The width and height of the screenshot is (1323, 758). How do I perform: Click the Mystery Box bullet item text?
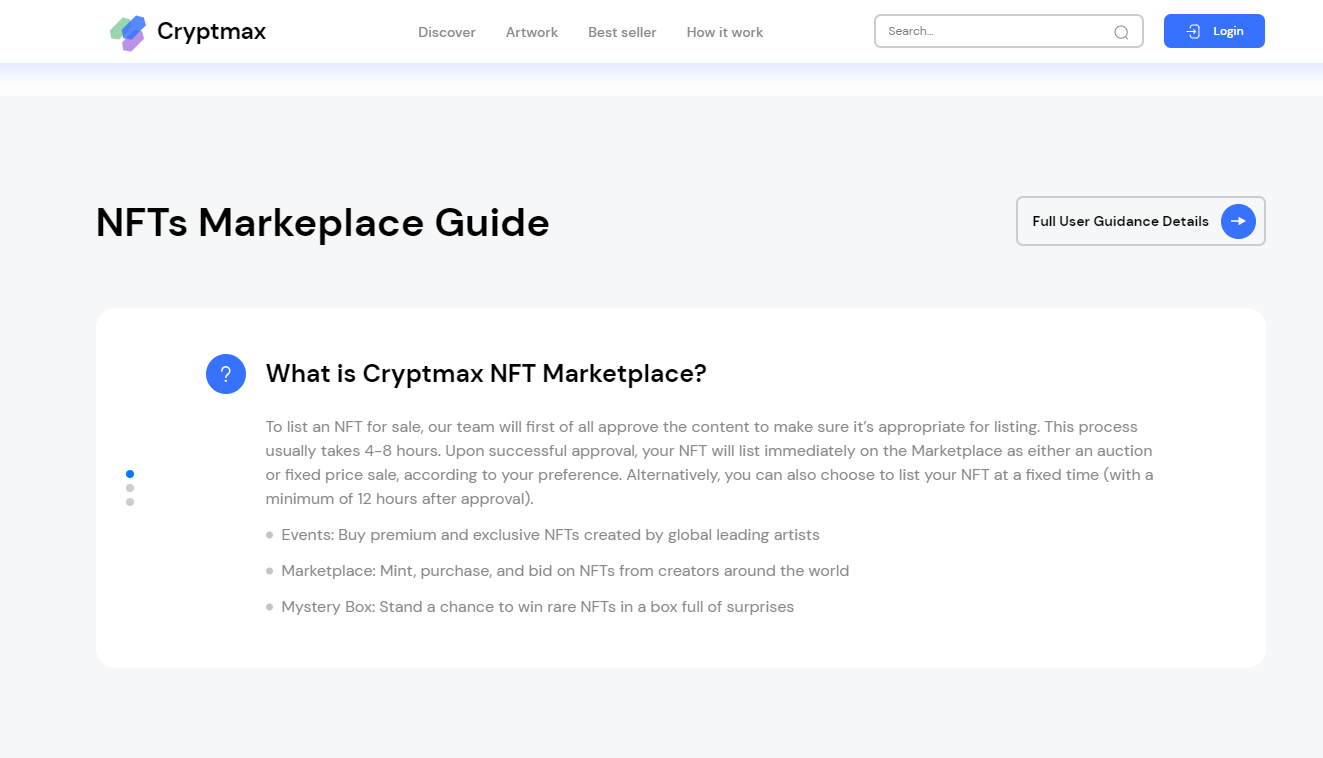click(538, 607)
